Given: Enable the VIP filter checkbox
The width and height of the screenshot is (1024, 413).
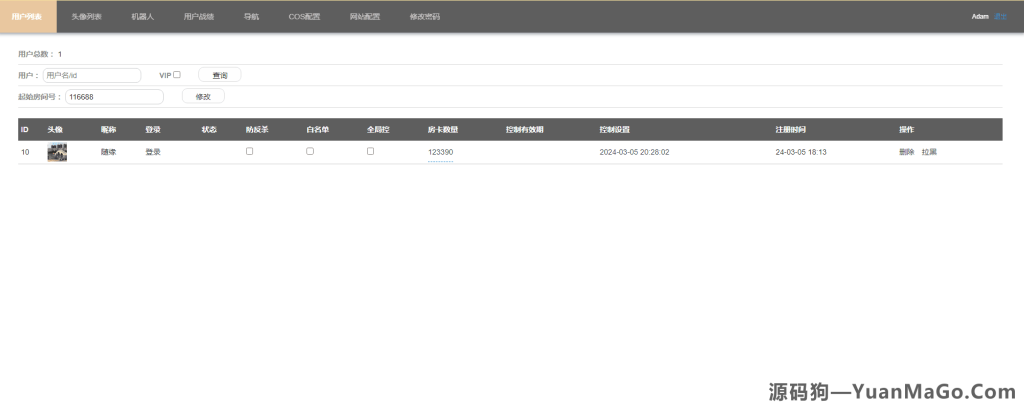Looking at the screenshot, I should tap(177, 74).
